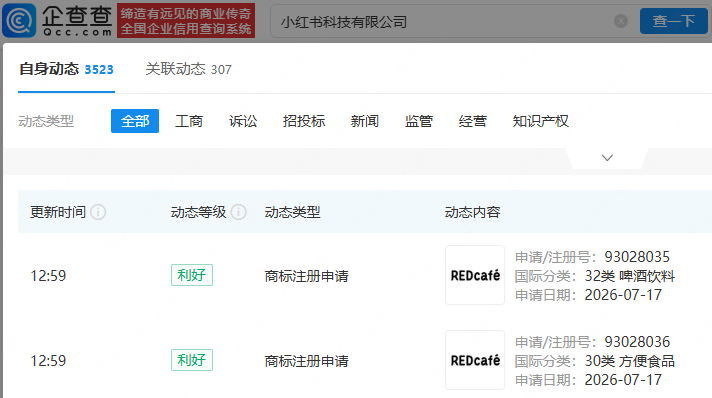The height and width of the screenshot is (398, 712).
Task: Click the 动态等级 column header
Action: pyautogui.click(x=198, y=212)
